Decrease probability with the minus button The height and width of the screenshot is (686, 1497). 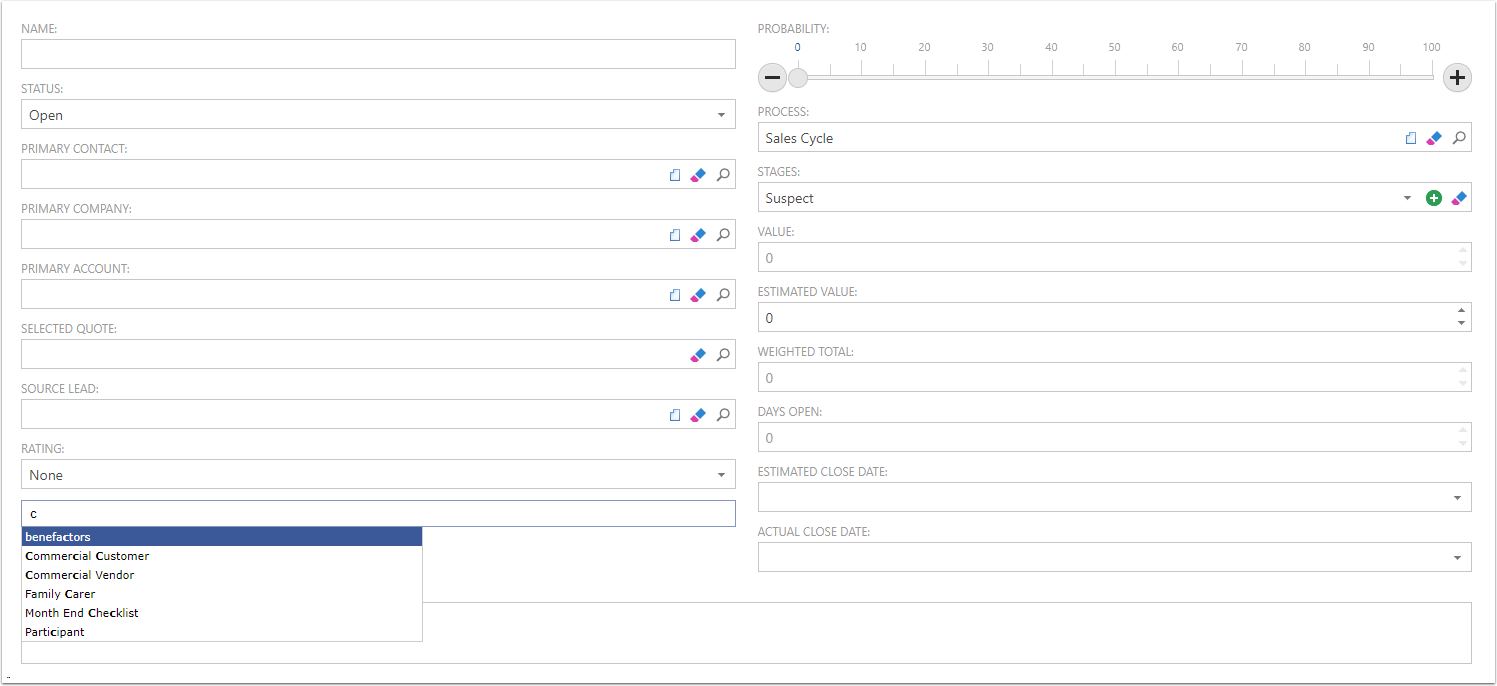coord(772,78)
